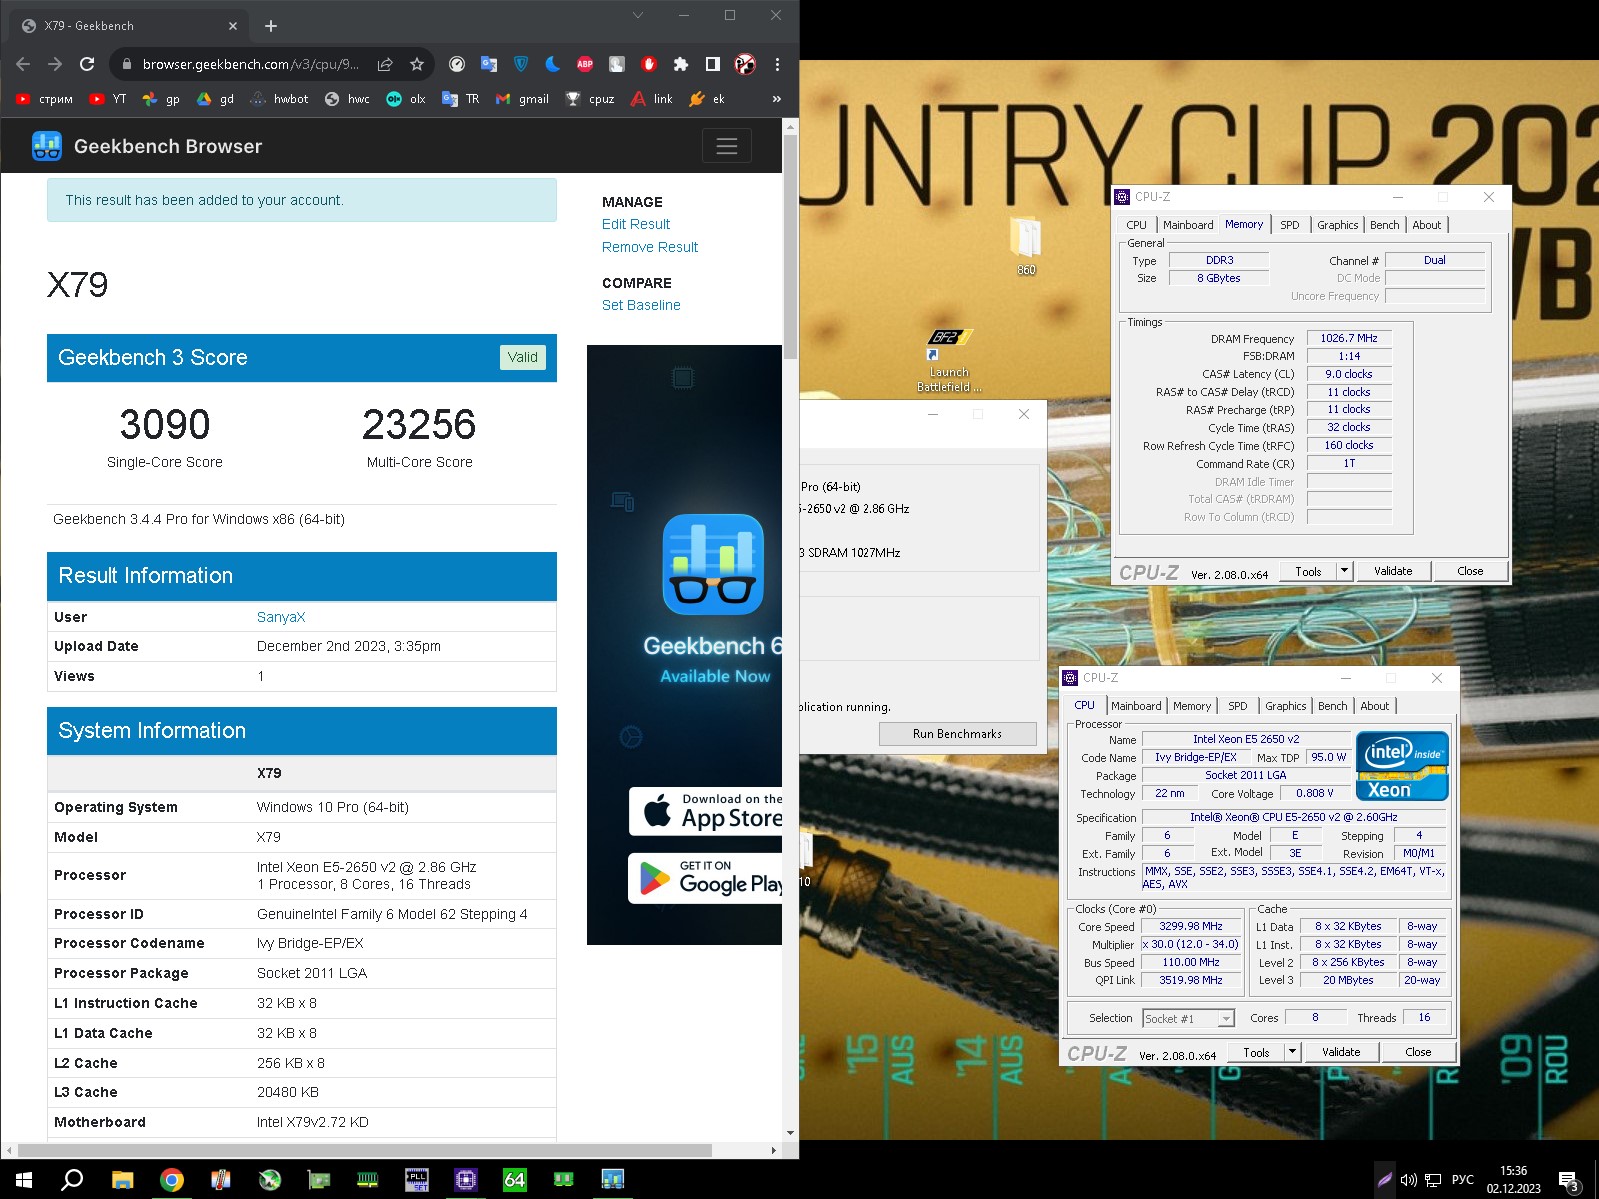This screenshot has height=1199, width=1599.
Task: Open the notification center
Action: (1568, 1180)
